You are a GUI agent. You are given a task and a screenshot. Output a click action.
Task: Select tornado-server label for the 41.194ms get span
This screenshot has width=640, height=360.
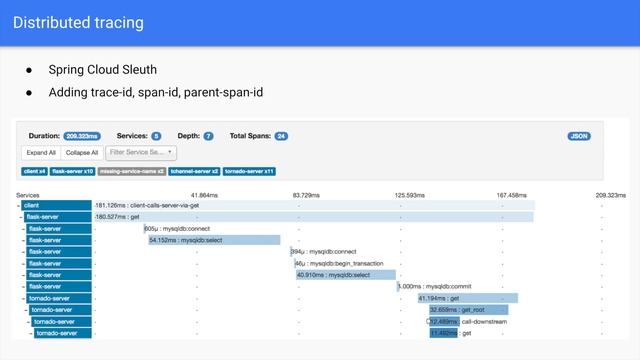[x=59, y=298]
